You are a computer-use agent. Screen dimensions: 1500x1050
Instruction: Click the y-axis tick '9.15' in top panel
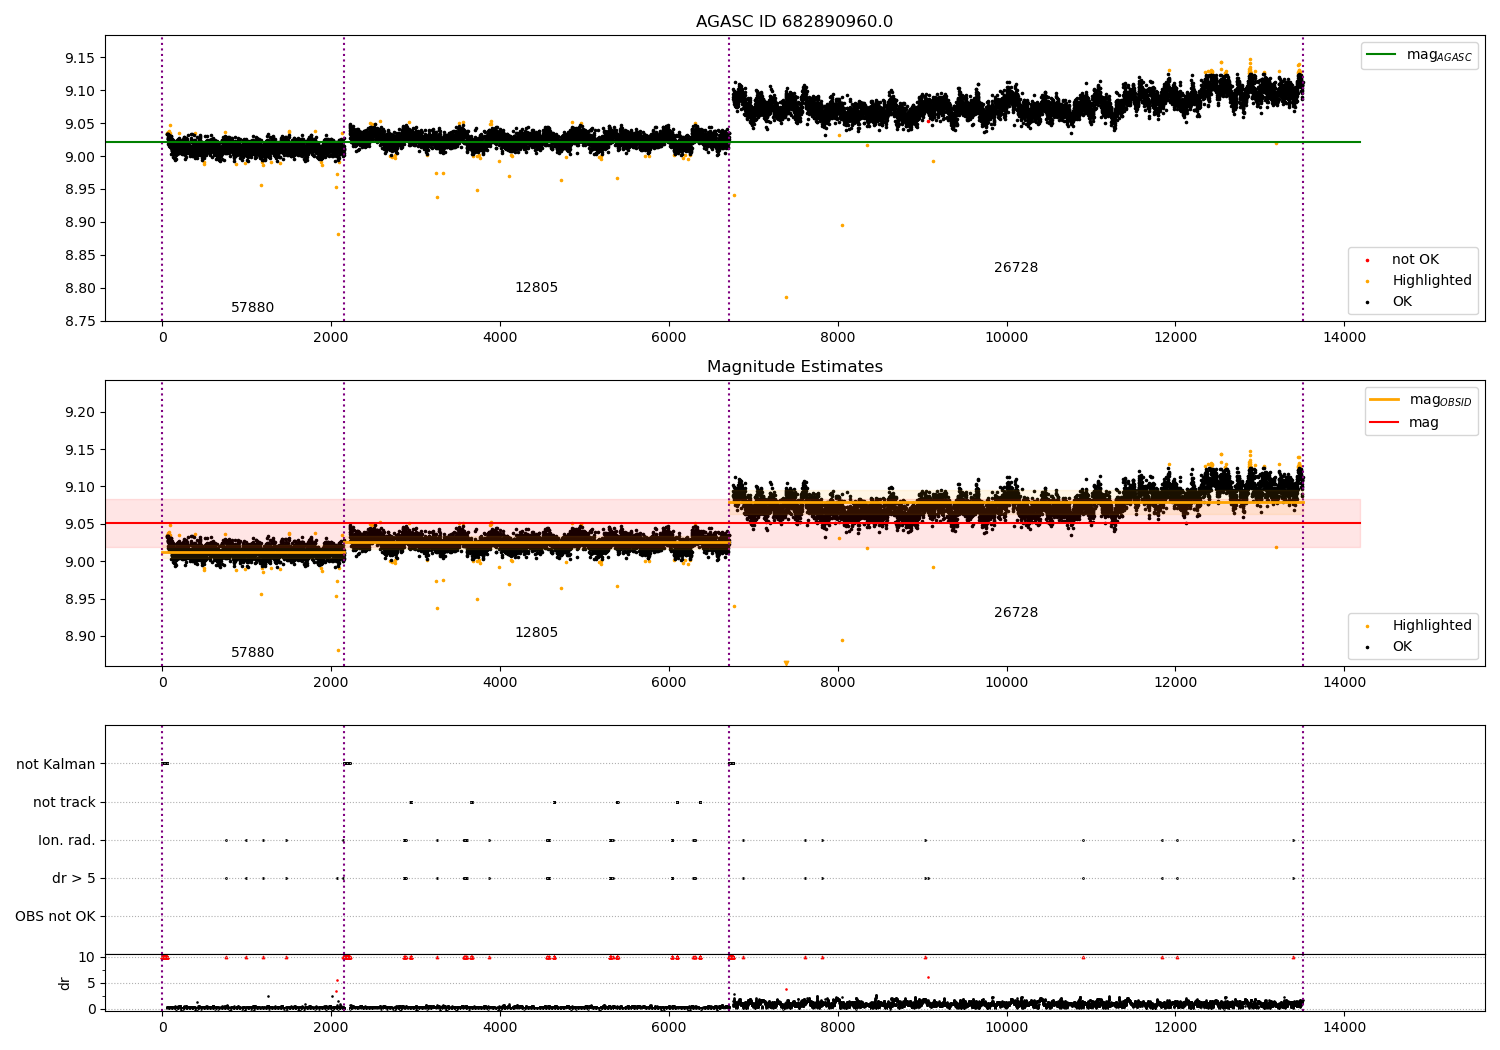click(x=79, y=59)
